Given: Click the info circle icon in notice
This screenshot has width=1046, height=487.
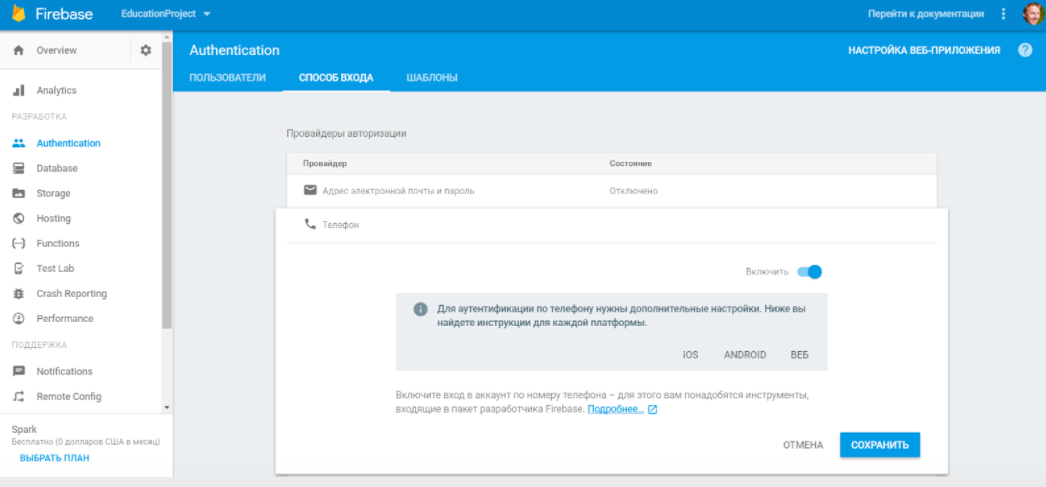Looking at the screenshot, I should [420, 310].
